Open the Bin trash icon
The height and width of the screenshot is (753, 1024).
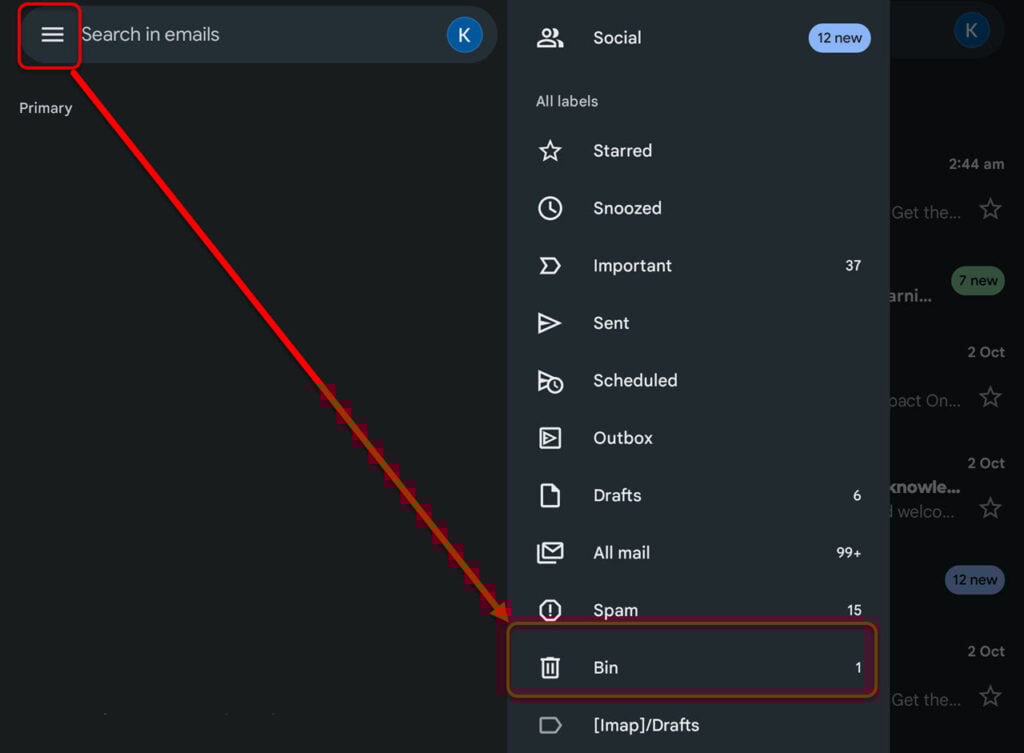click(550, 667)
